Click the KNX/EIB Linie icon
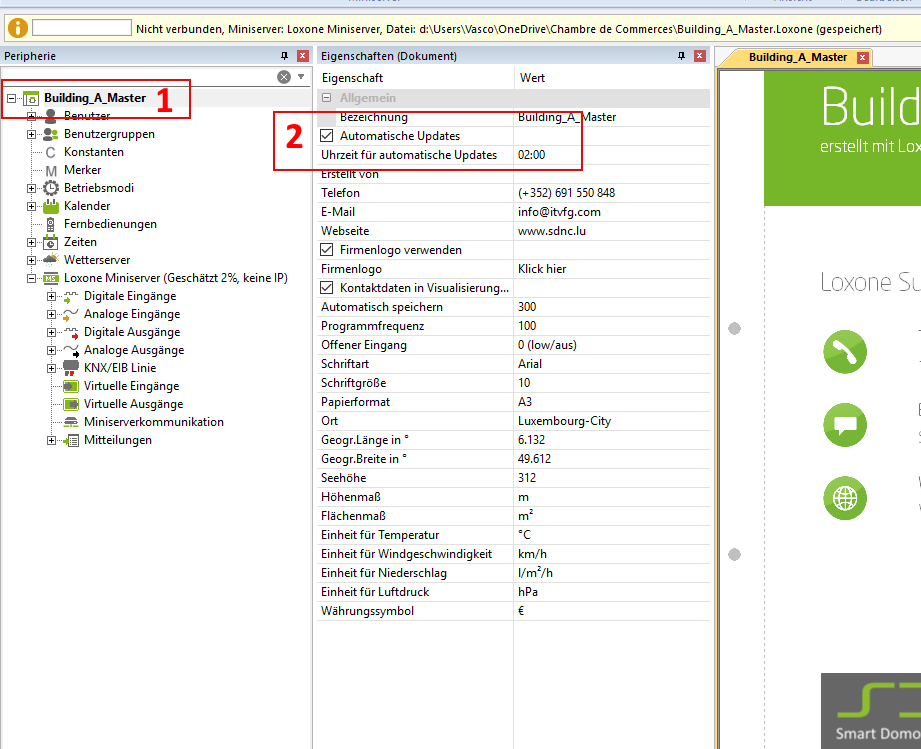 pyautogui.click(x=71, y=368)
